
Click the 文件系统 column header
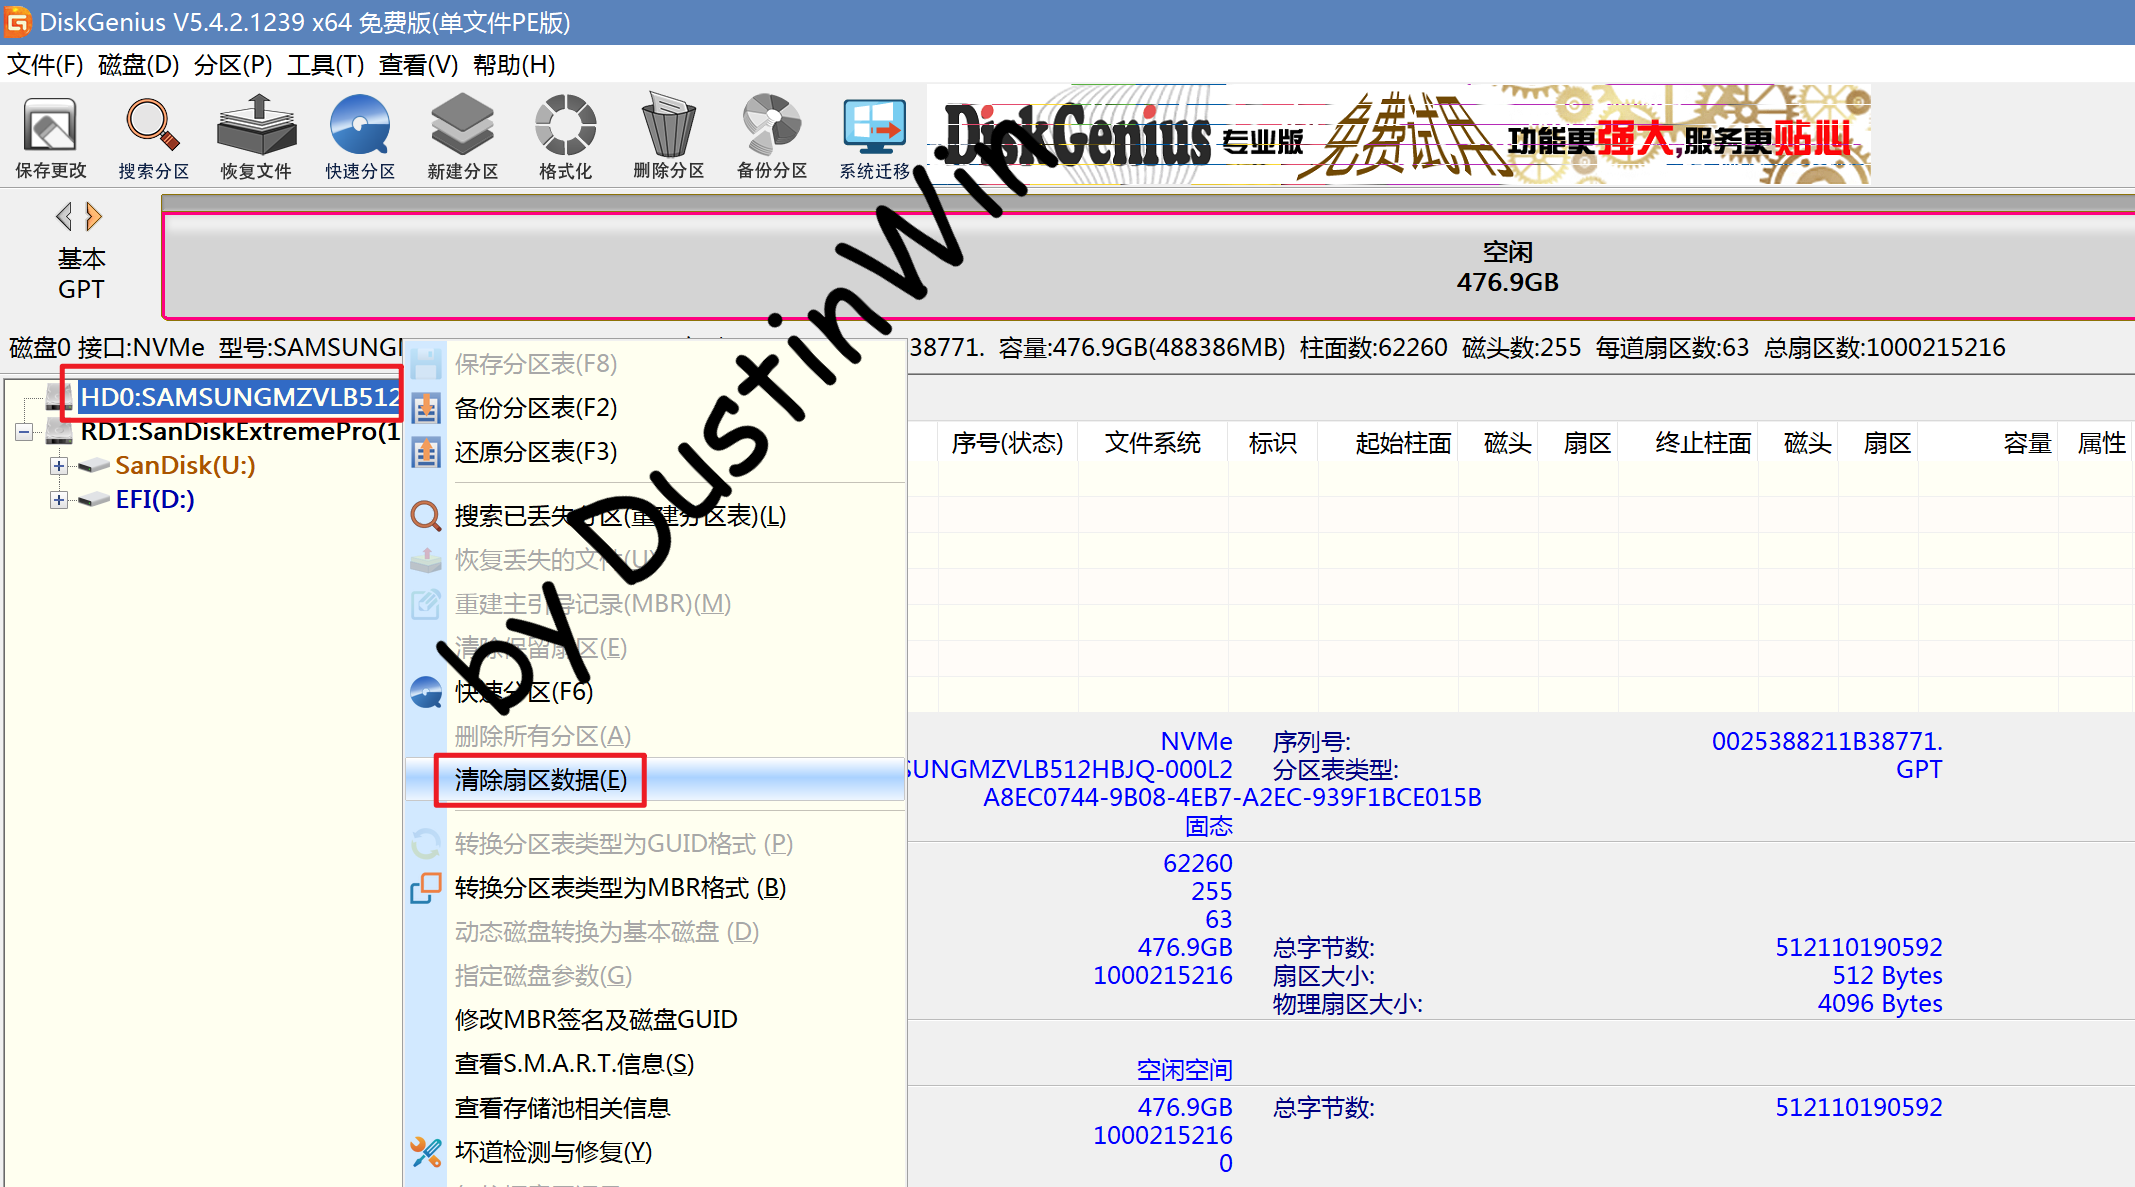(x=1153, y=443)
